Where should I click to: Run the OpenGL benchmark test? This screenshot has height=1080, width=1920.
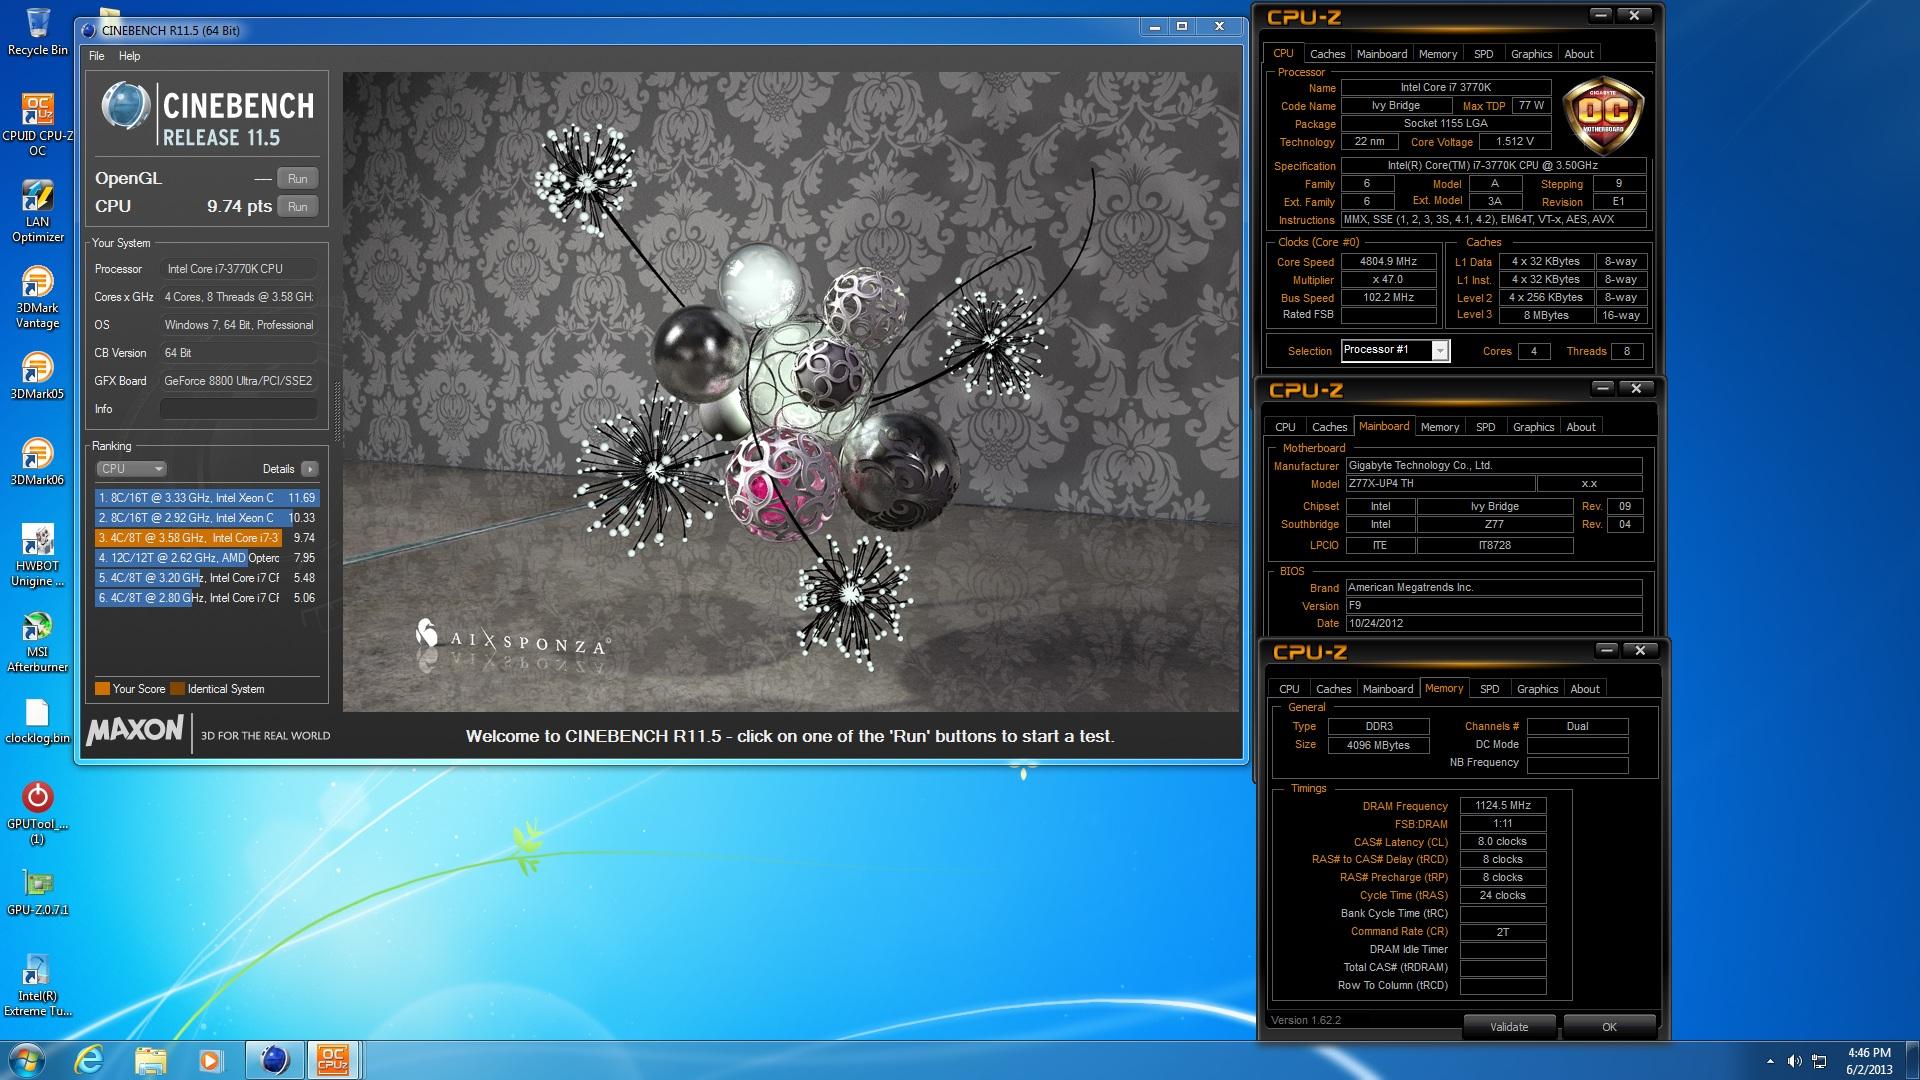click(x=297, y=179)
